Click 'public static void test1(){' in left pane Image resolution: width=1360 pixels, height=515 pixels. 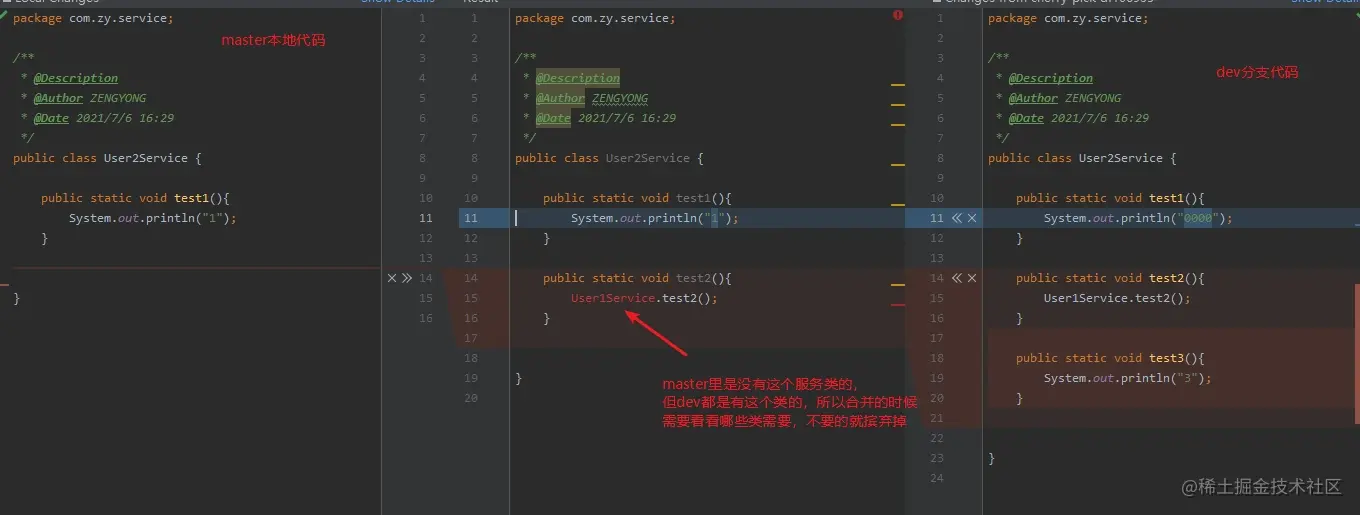pyautogui.click(x=135, y=198)
